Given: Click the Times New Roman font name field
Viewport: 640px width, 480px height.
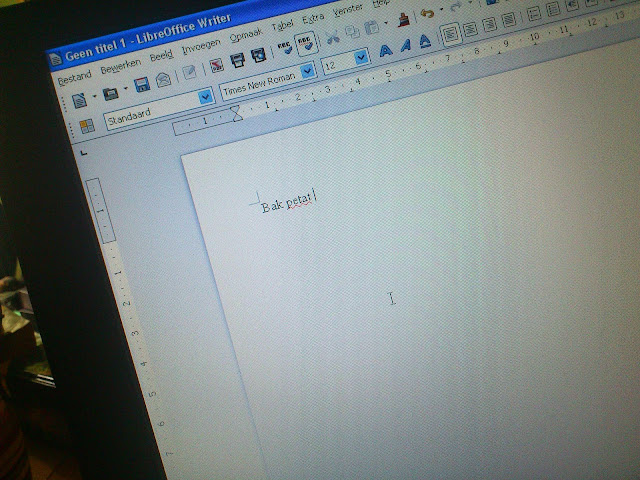Looking at the screenshot, I should [x=260, y=83].
